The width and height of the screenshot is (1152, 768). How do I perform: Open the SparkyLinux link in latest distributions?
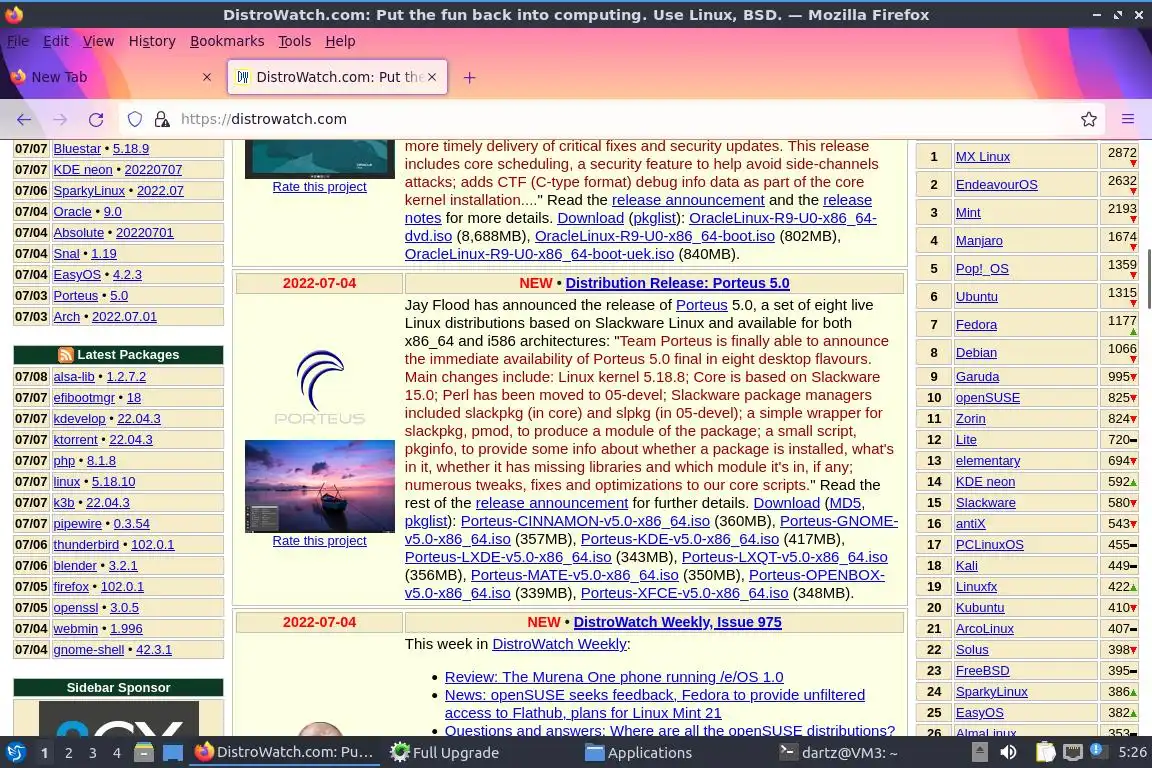[89, 190]
